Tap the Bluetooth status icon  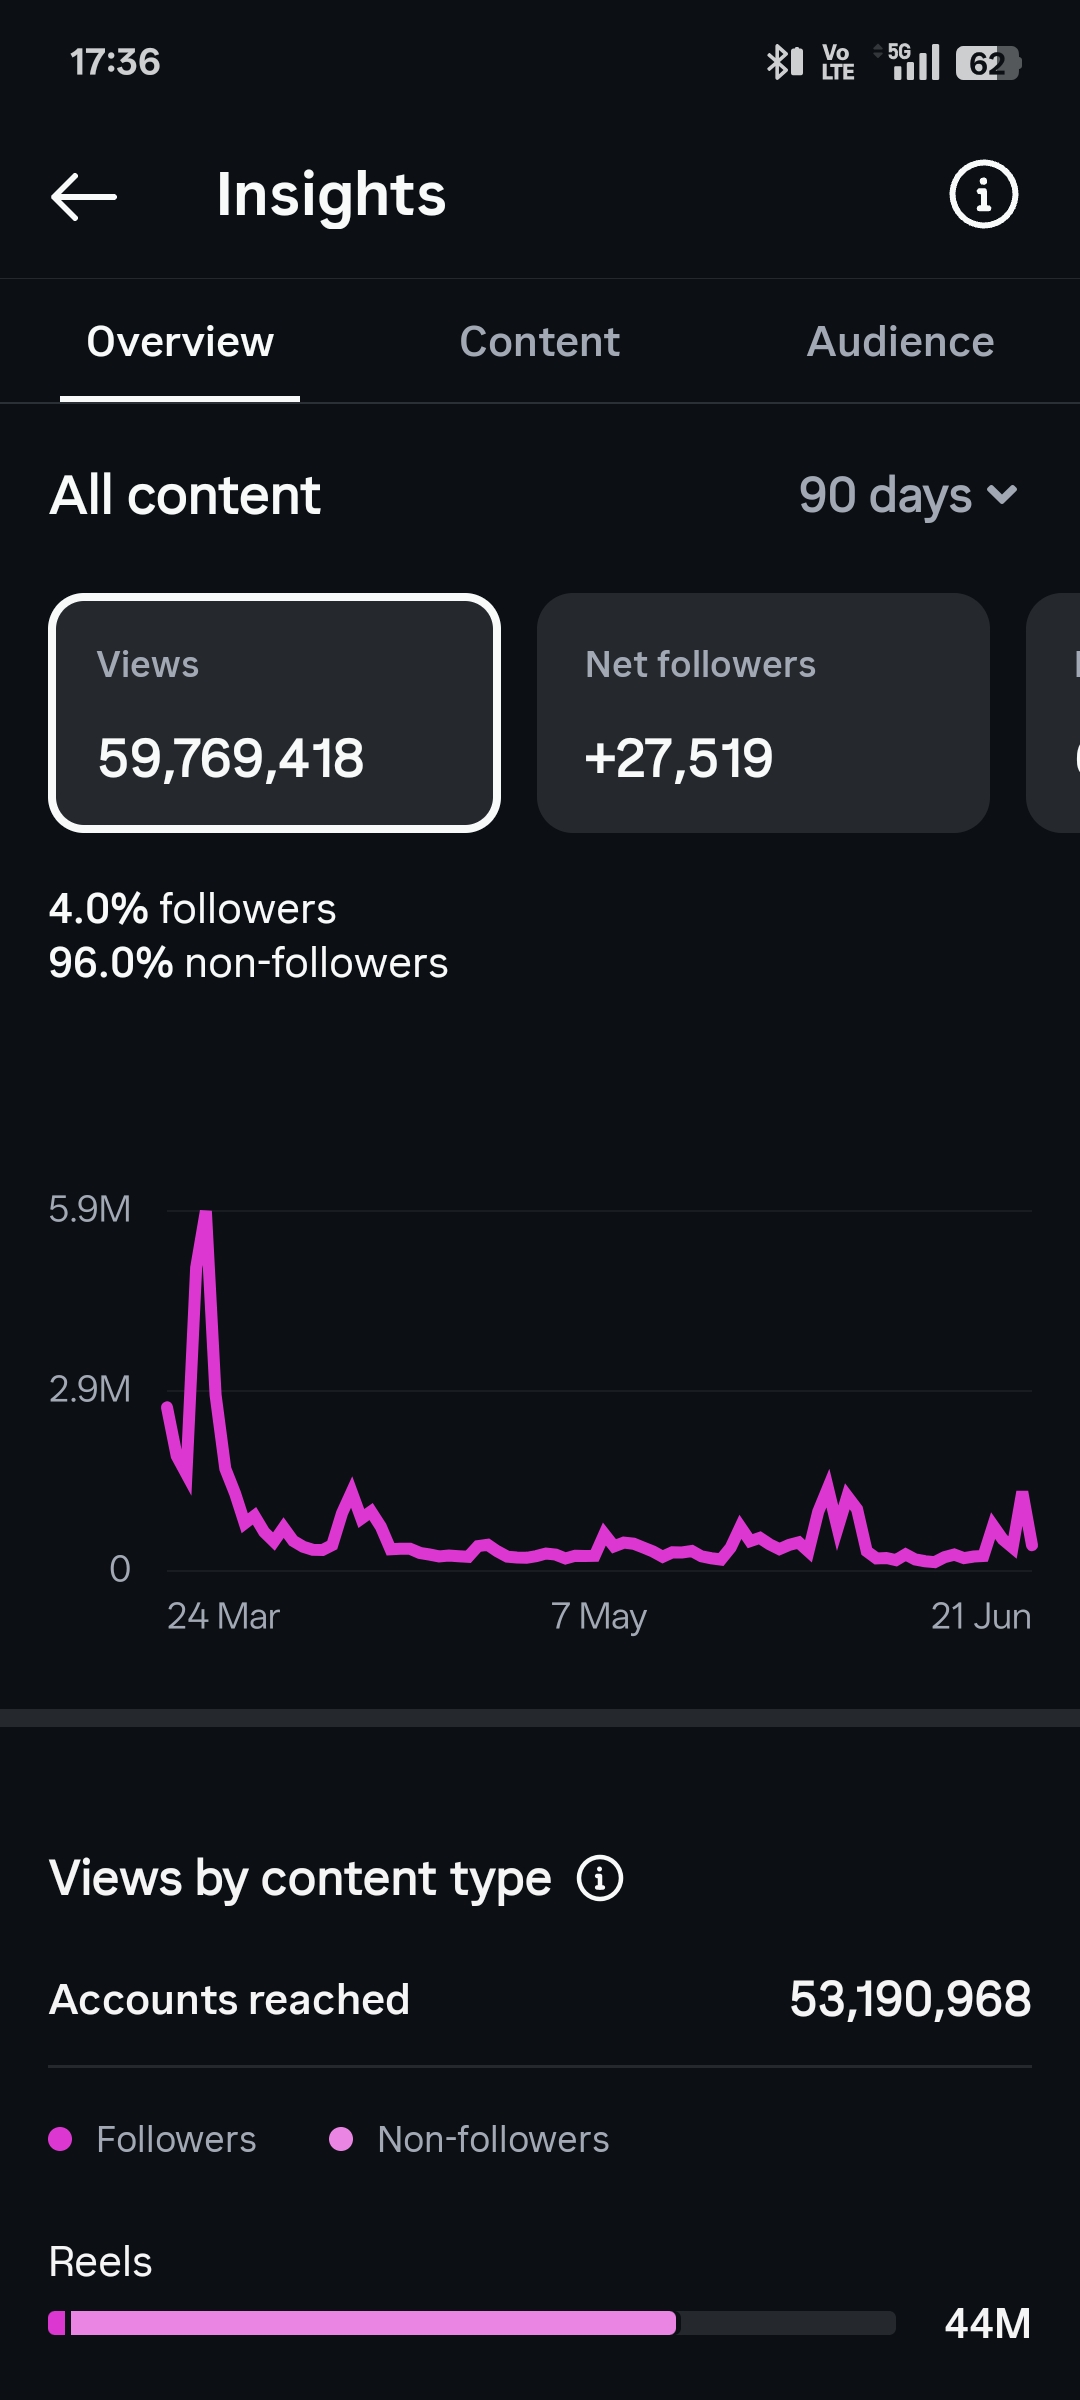(785, 62)
